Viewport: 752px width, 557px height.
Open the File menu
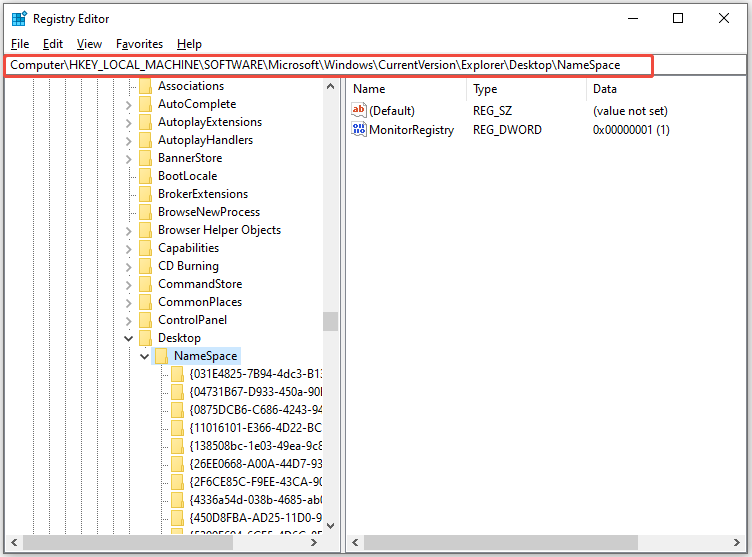20,44
